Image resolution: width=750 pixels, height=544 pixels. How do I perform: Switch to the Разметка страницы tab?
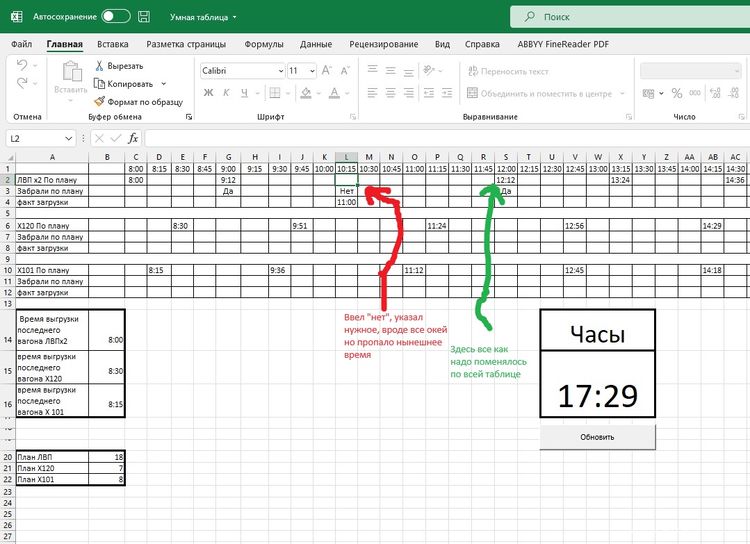click(x=186, y=44)
